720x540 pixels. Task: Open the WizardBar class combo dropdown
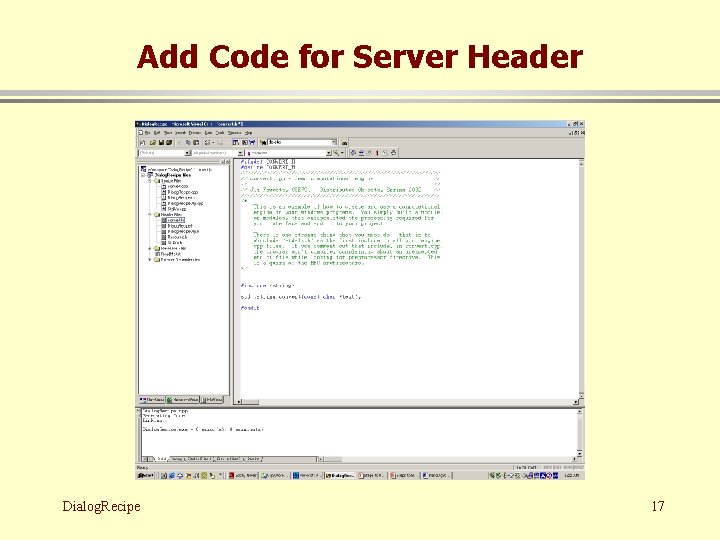(x=187, y=152)
